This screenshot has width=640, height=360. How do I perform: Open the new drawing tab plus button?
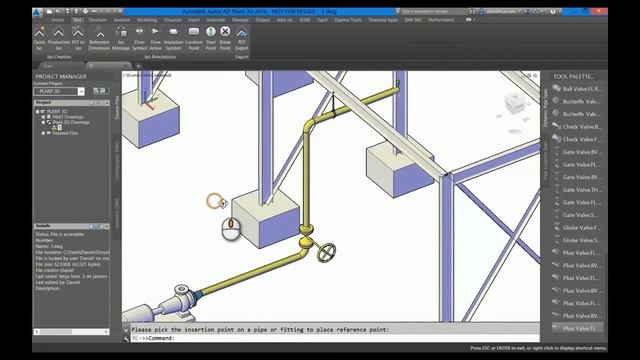pos(138,66)
